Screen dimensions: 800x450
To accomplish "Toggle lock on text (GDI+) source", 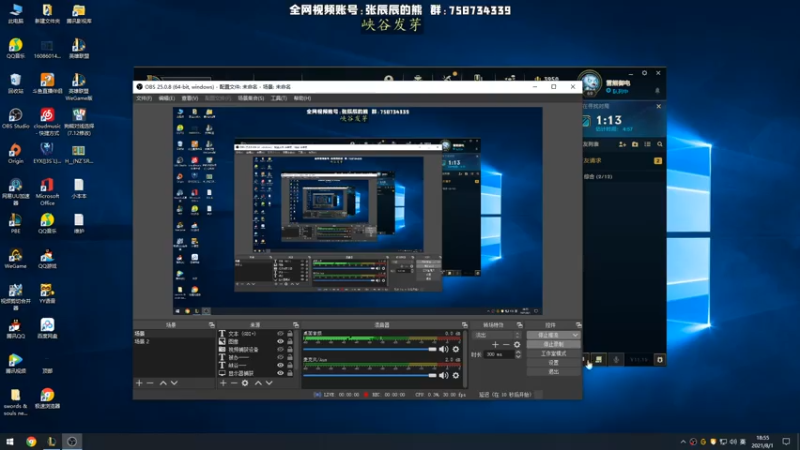I will pos(290,334).
